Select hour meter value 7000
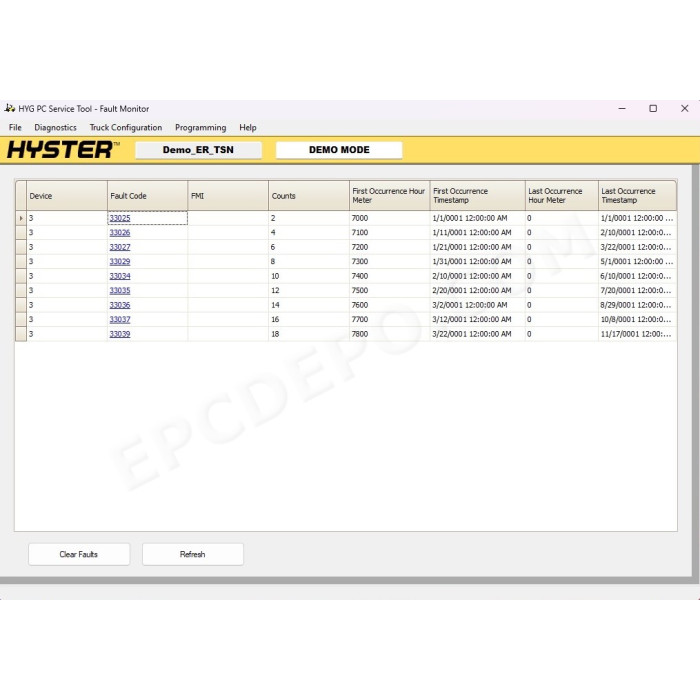This screenshot has width=700, height=700. click(390, 218)
